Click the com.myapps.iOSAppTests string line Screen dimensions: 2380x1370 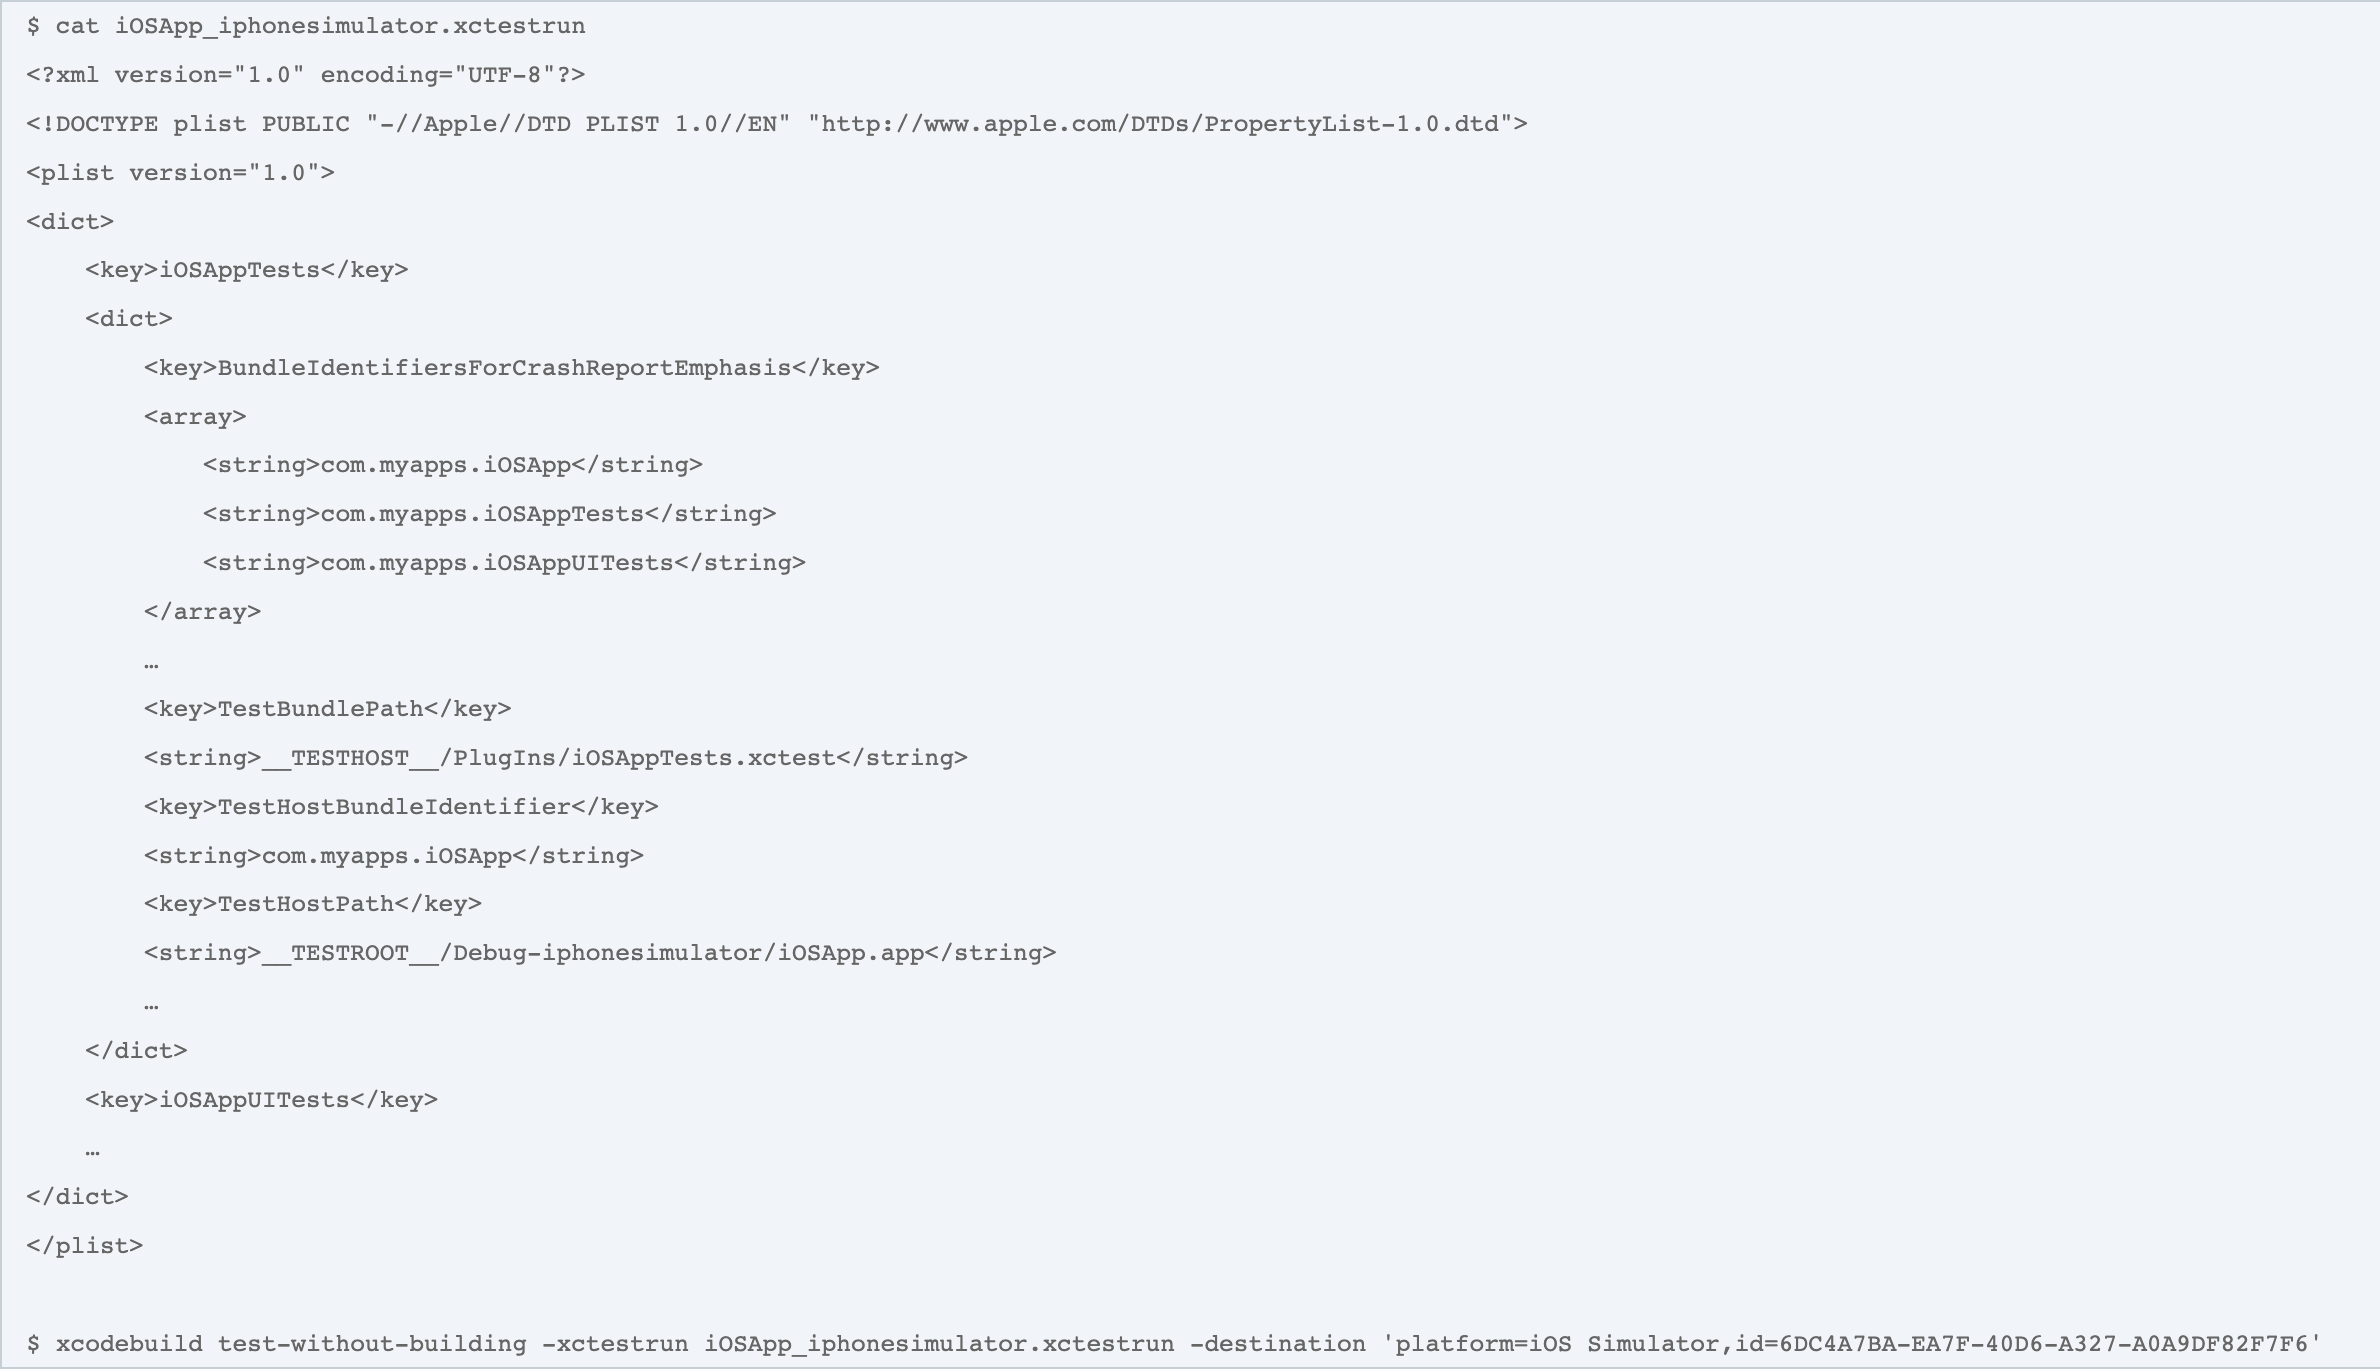pos(490,514)
